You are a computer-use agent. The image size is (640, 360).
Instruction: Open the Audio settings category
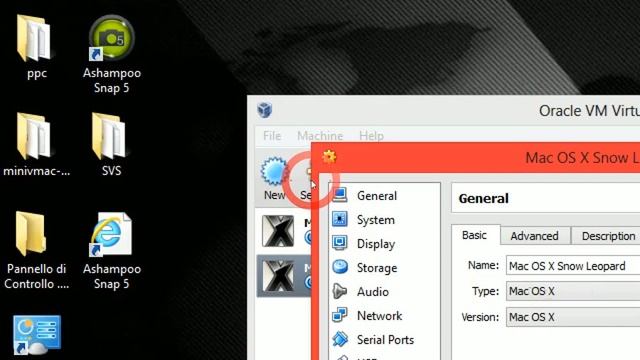pyautogui.click(x=373, y=292)
